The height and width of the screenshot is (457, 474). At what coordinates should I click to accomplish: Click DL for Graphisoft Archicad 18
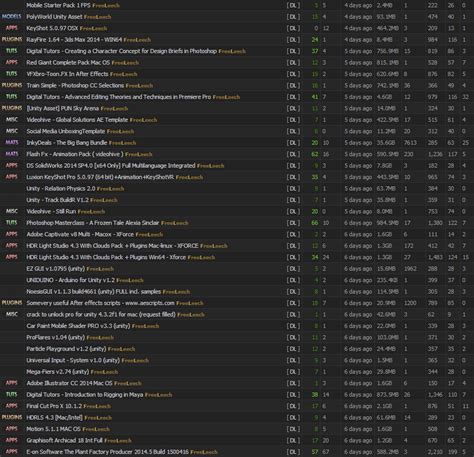click(x=293, y=440)
